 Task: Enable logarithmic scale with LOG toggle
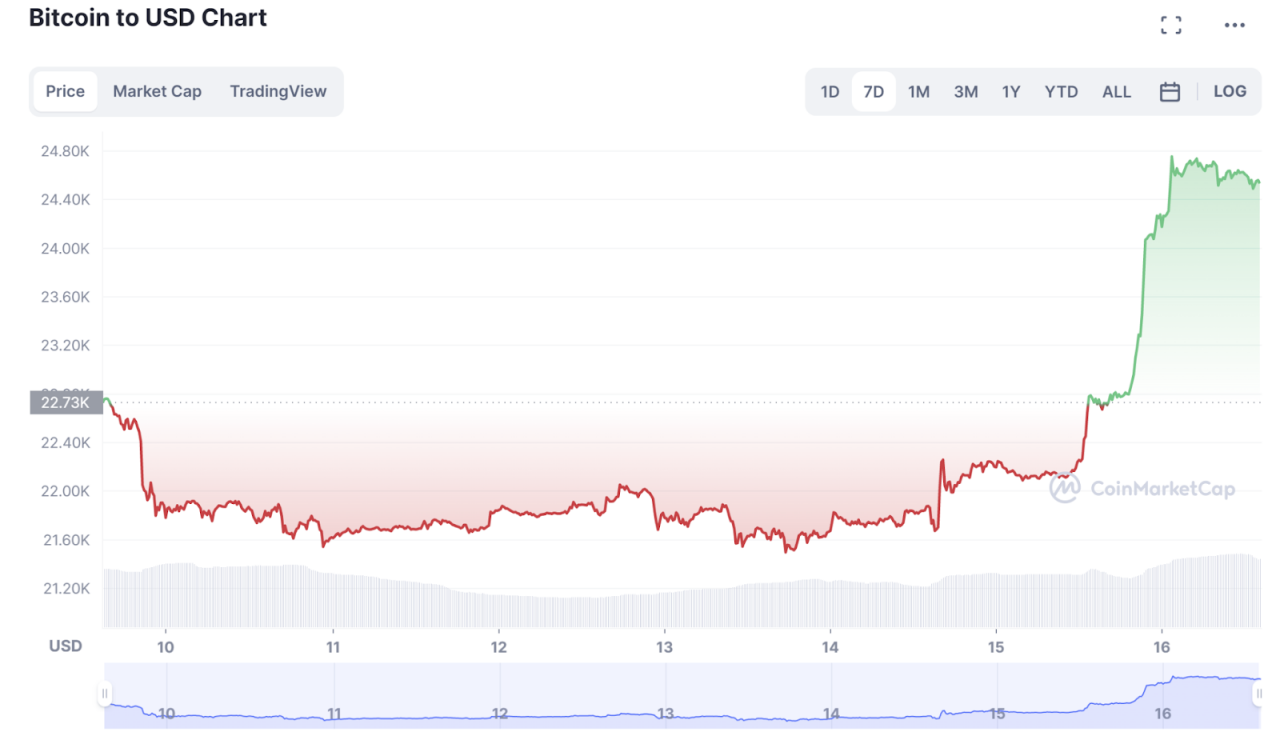coord(1229,90)
